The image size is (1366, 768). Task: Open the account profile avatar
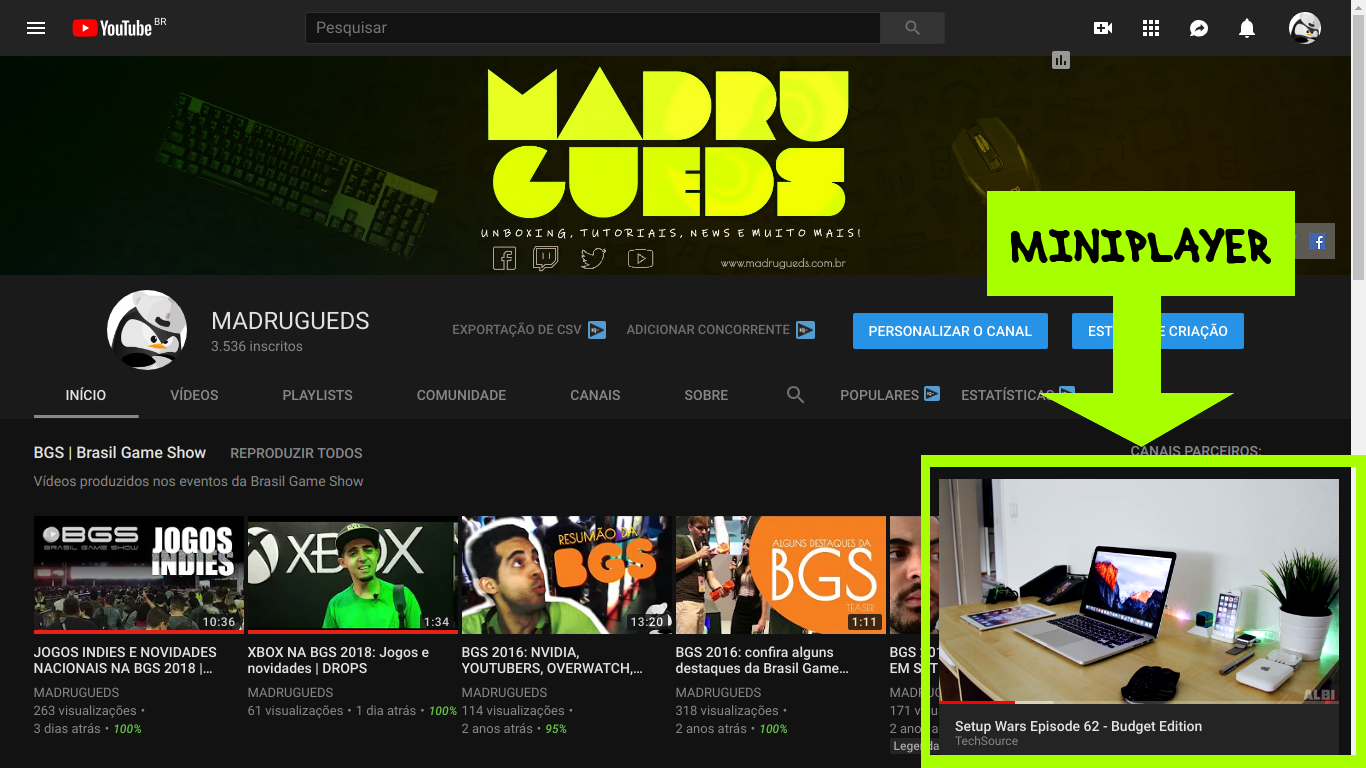[1304, 27]
